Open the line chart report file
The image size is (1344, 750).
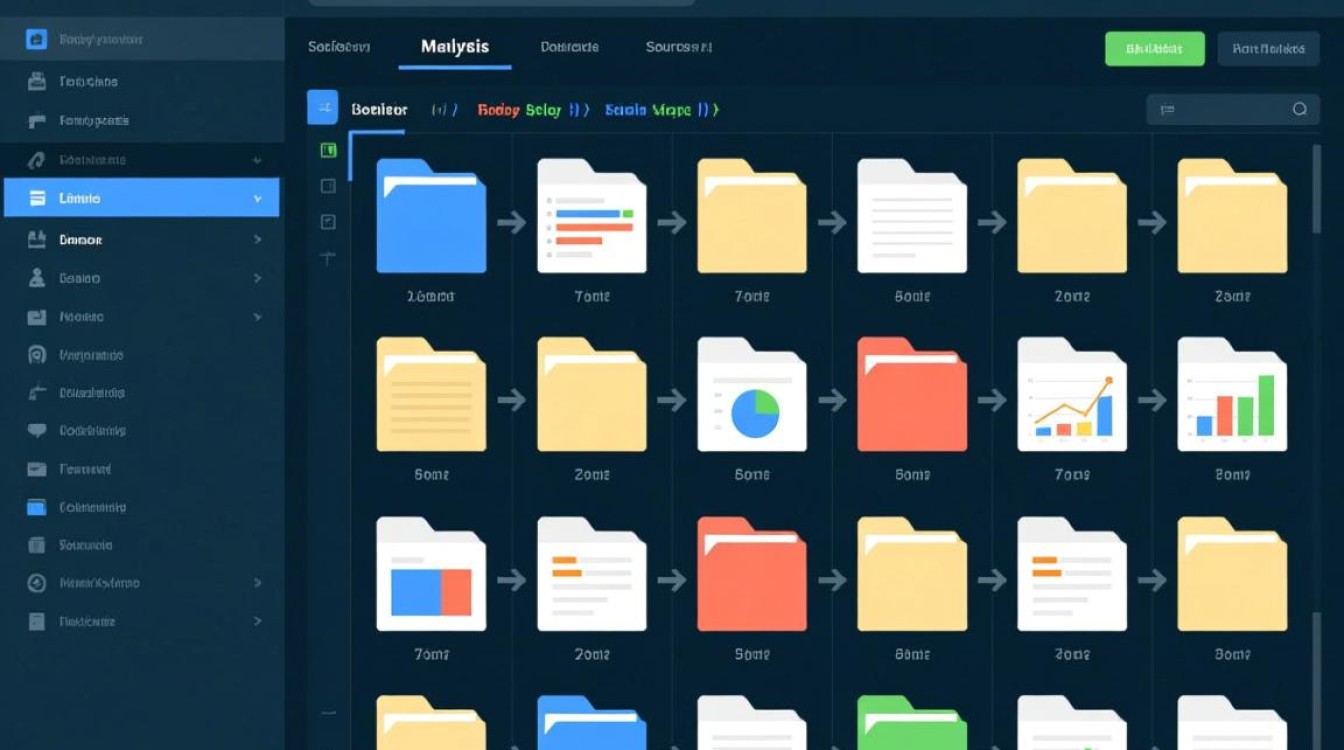(1072, 395)
